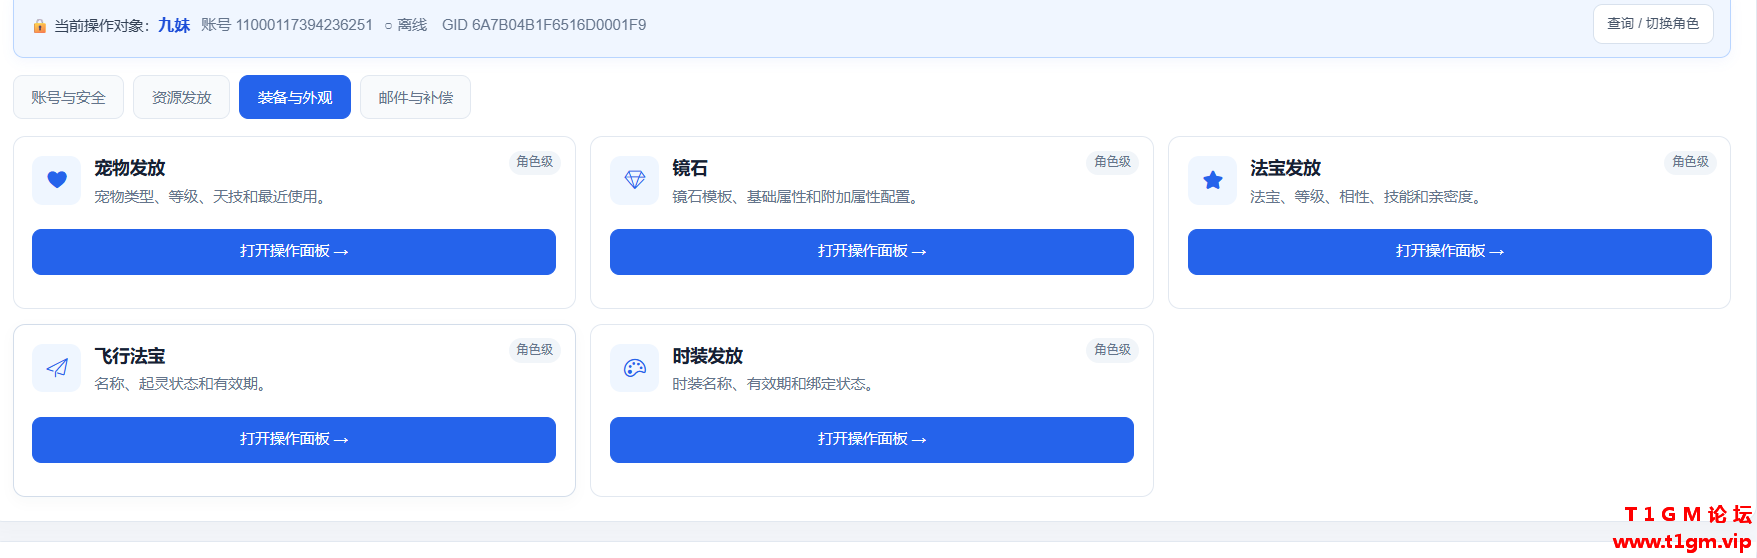Click the 查询 / 切换角色 button
Viewport: 1757px width, 558px height.
1653,24
